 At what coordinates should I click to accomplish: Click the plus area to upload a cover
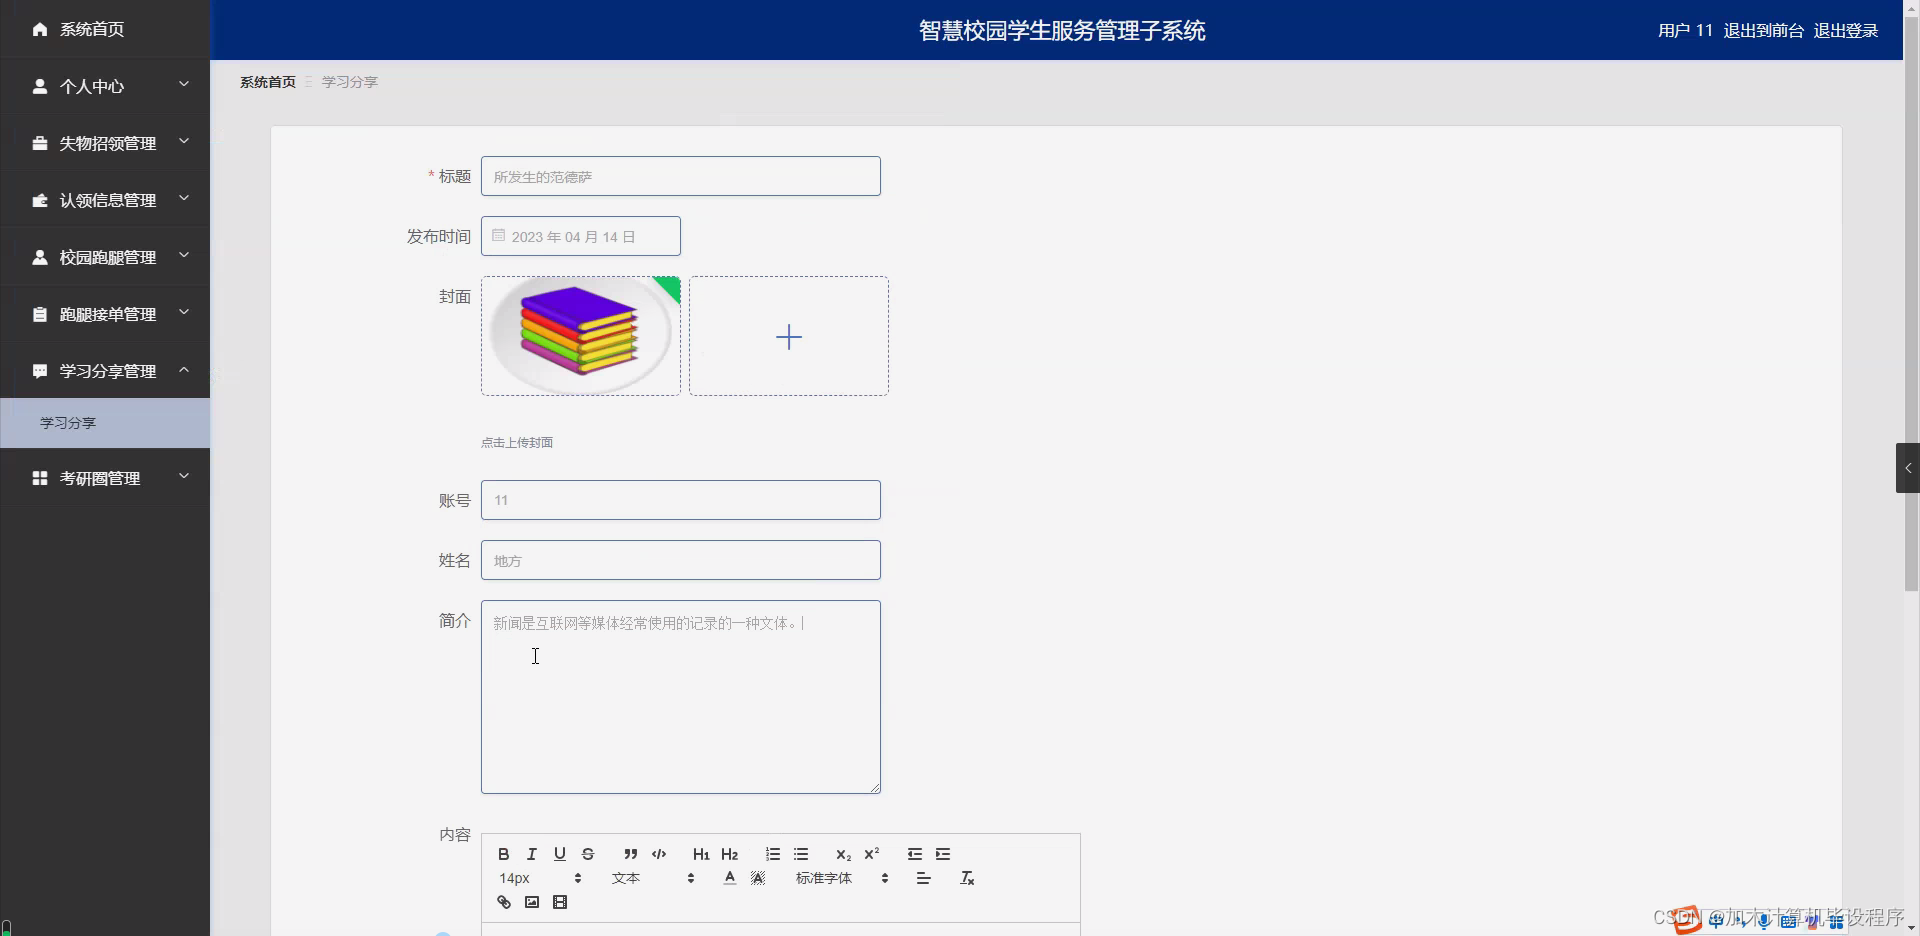point(789,336)
